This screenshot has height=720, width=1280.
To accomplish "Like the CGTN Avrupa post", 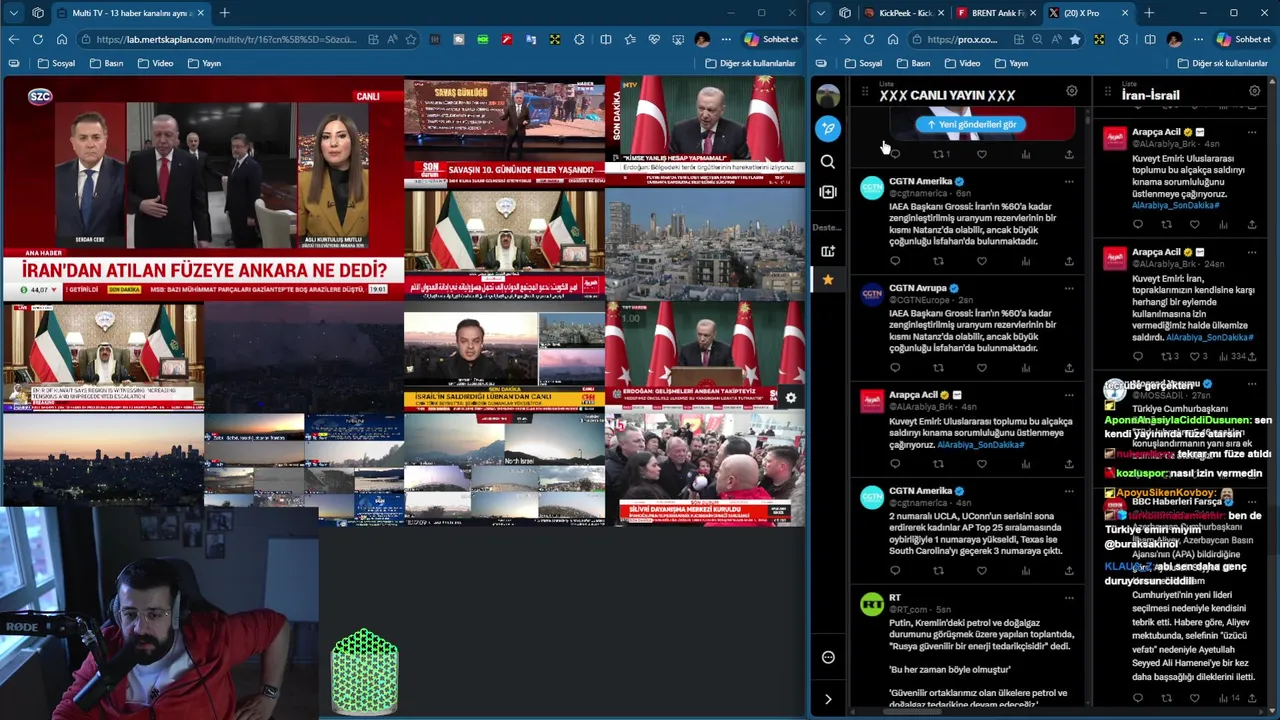I will (982, 368).
